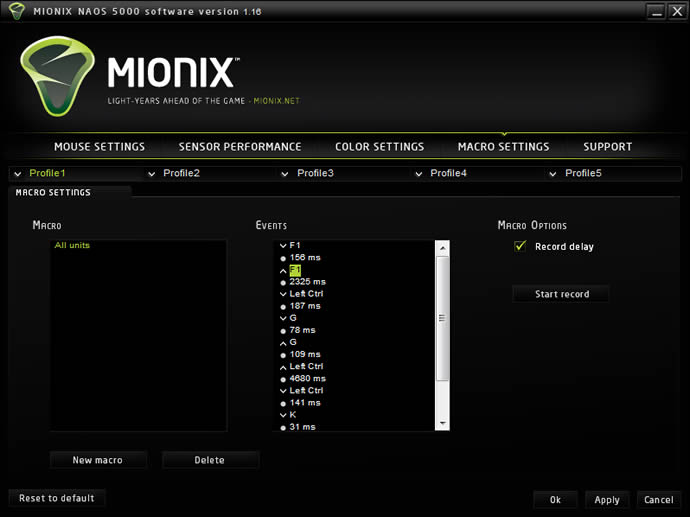This screenshot has height=517, width=690.
Task: Select the highlighted F1 key-up event
Action: (x=295, y=270)
